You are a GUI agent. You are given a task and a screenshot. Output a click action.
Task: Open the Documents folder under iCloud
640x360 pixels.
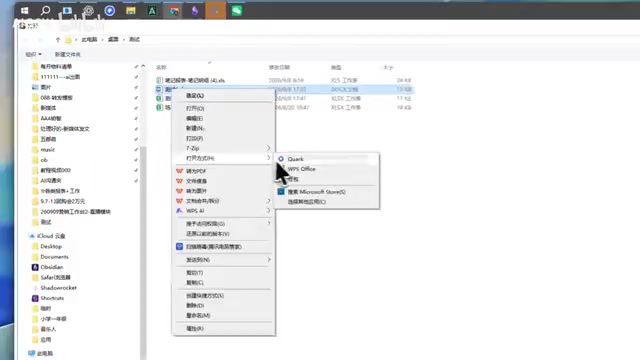(54, 257)
